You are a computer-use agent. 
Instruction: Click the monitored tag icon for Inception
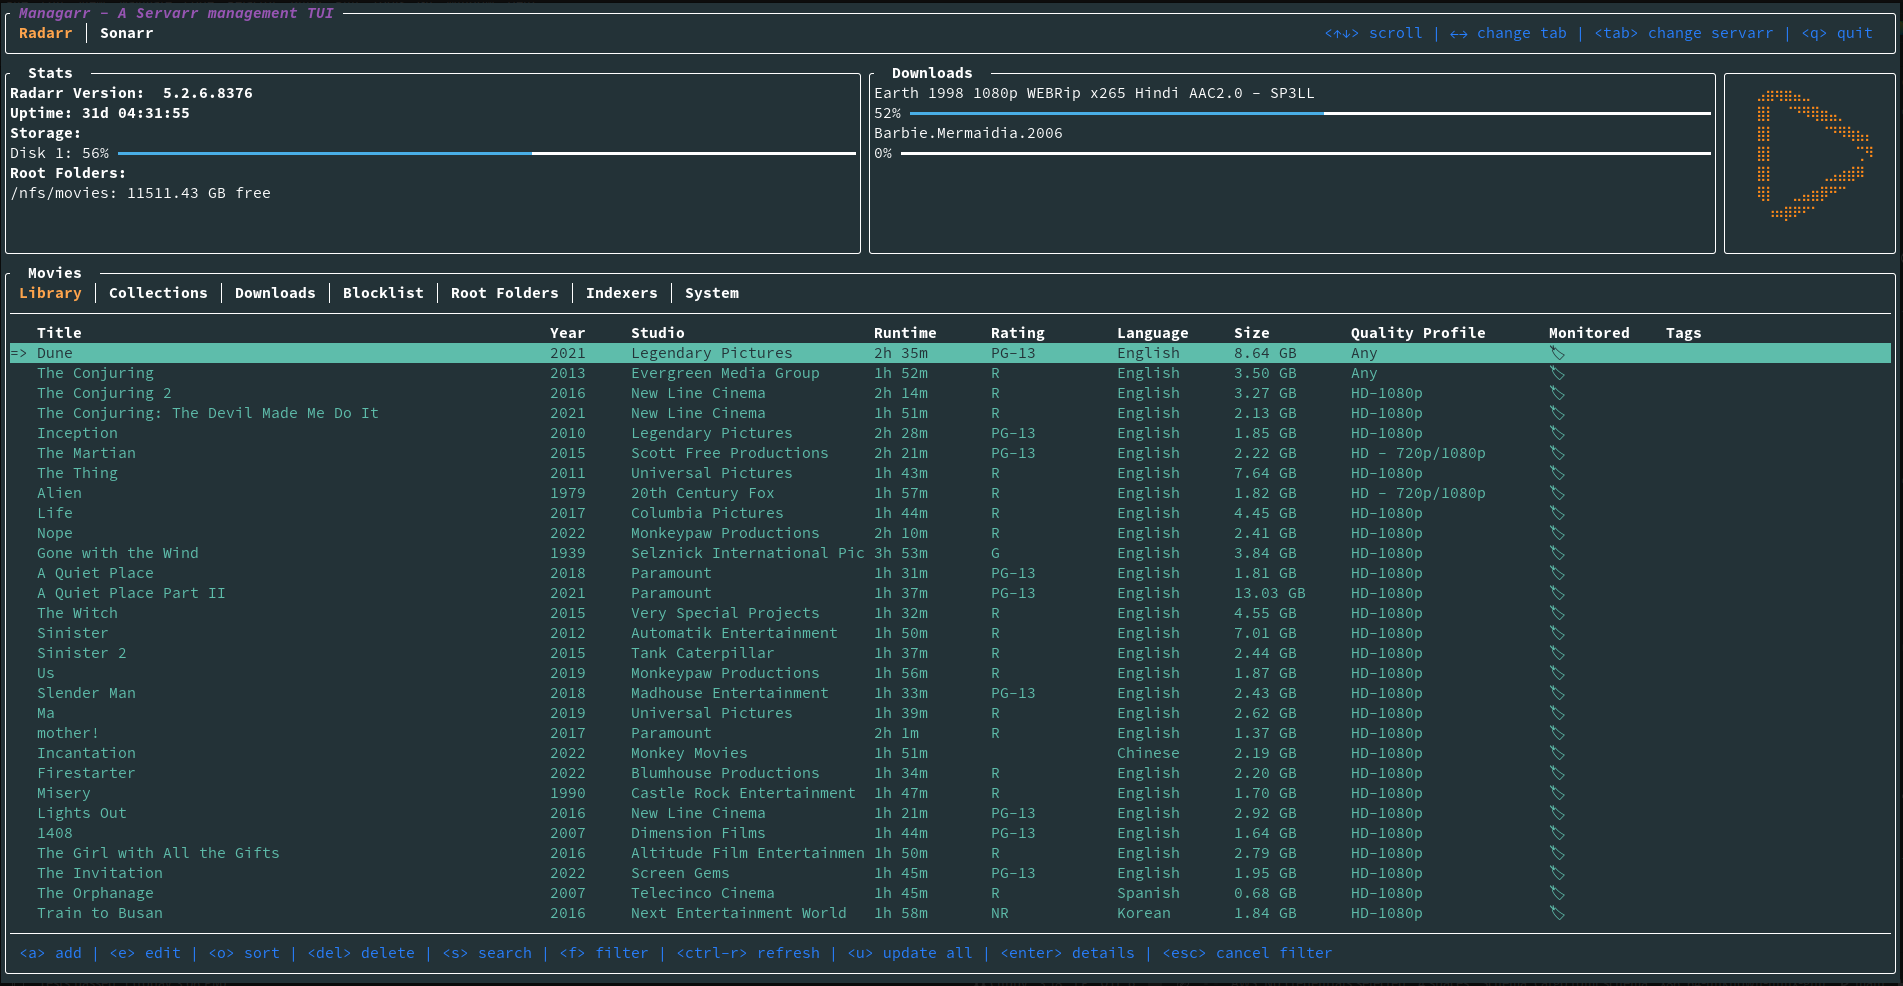tap(1557, 433)
